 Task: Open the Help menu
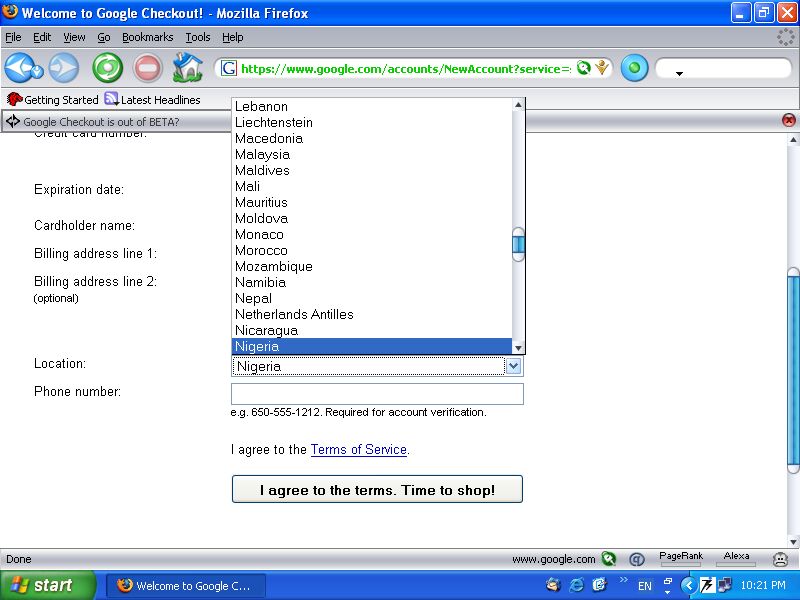pos(233,37)
